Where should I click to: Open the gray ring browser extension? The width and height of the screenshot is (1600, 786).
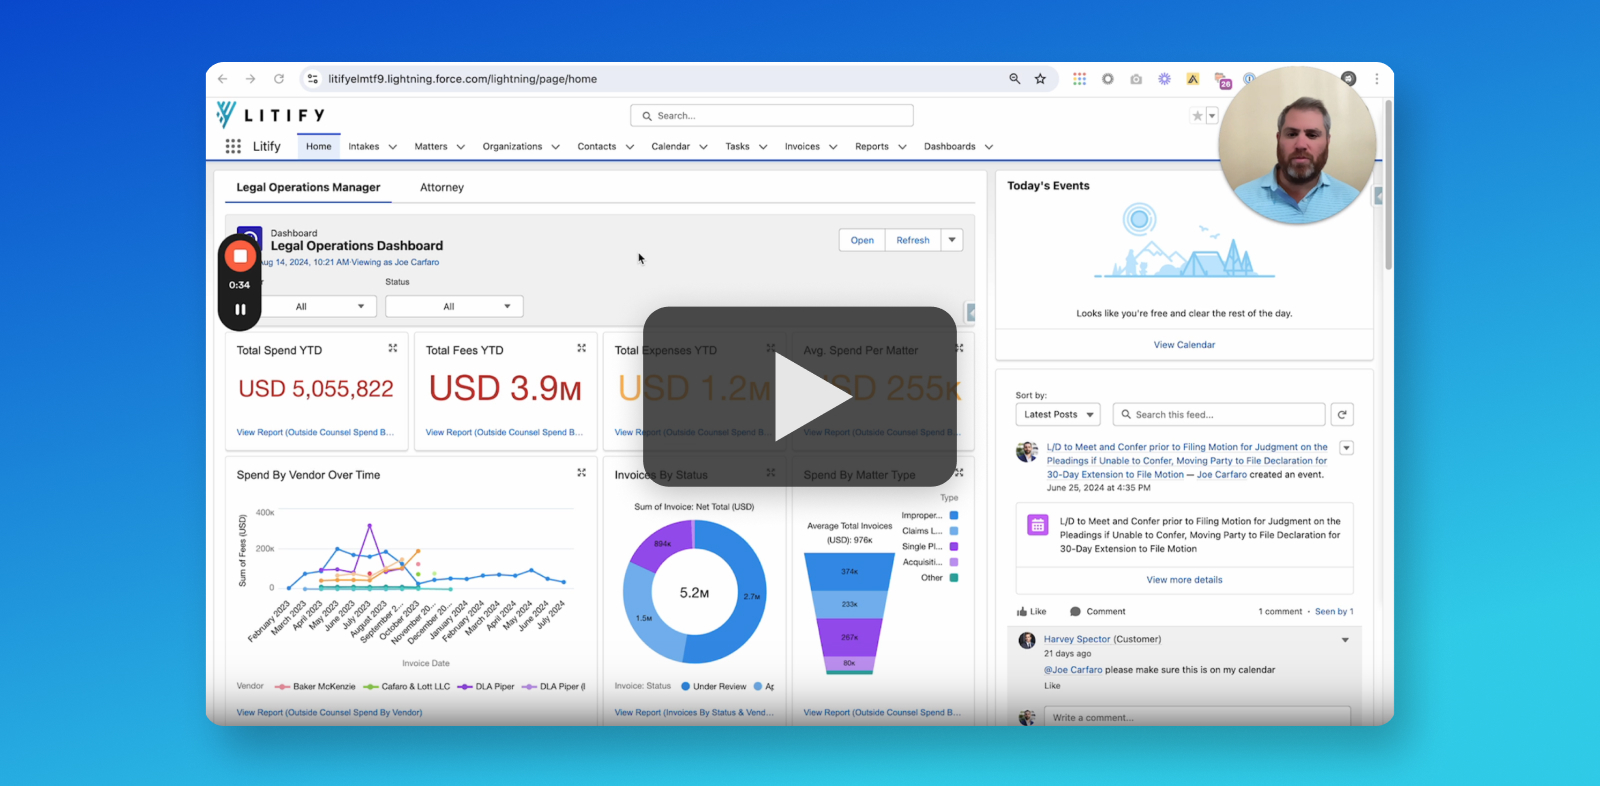coord(1108,79)
